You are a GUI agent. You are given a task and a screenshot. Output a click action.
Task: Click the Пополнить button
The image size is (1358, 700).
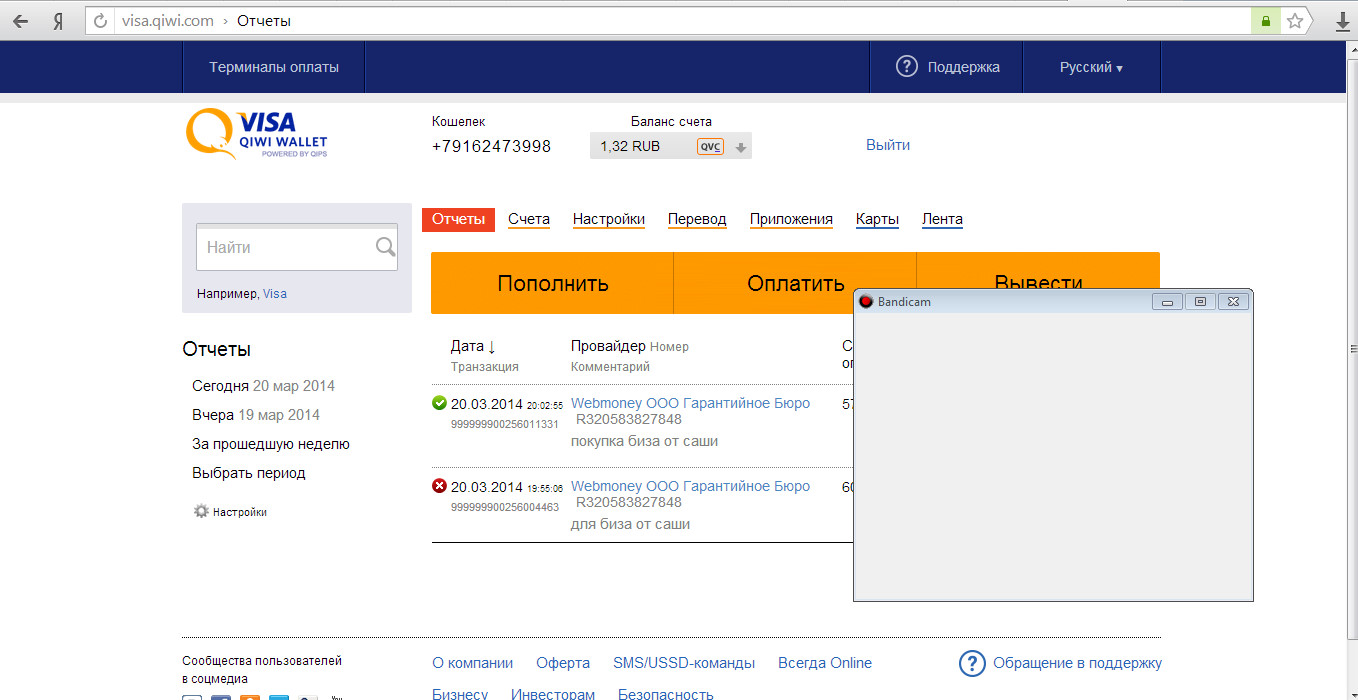click(552, 283)
